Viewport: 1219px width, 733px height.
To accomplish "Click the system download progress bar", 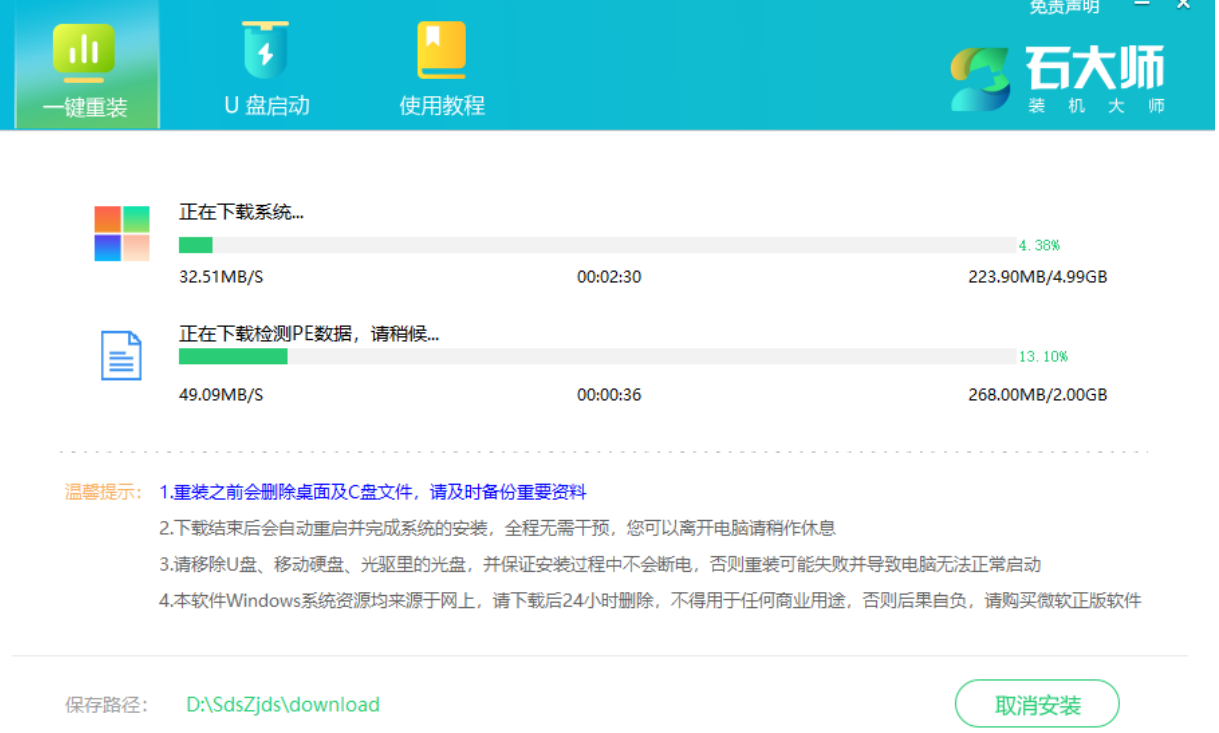I will click(x=597, y=245).
